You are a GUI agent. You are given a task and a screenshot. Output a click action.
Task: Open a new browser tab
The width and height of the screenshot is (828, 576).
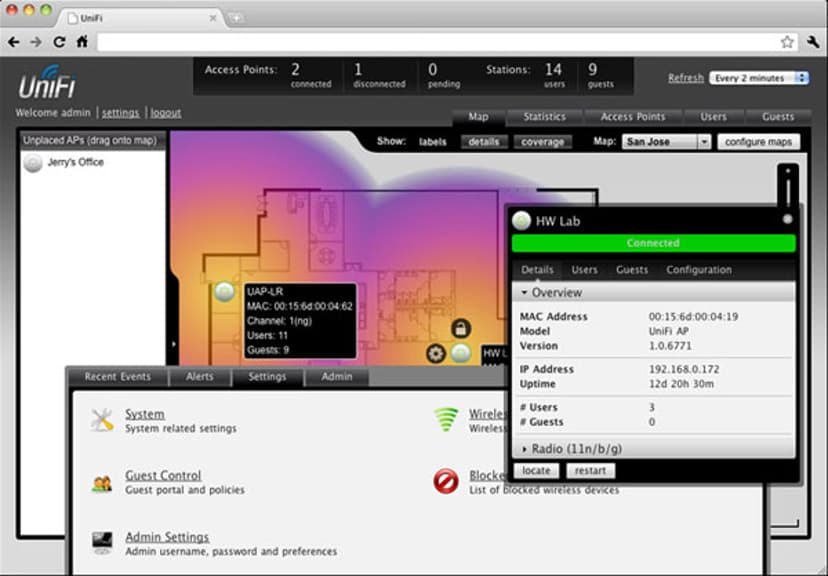tap(236, 18)
